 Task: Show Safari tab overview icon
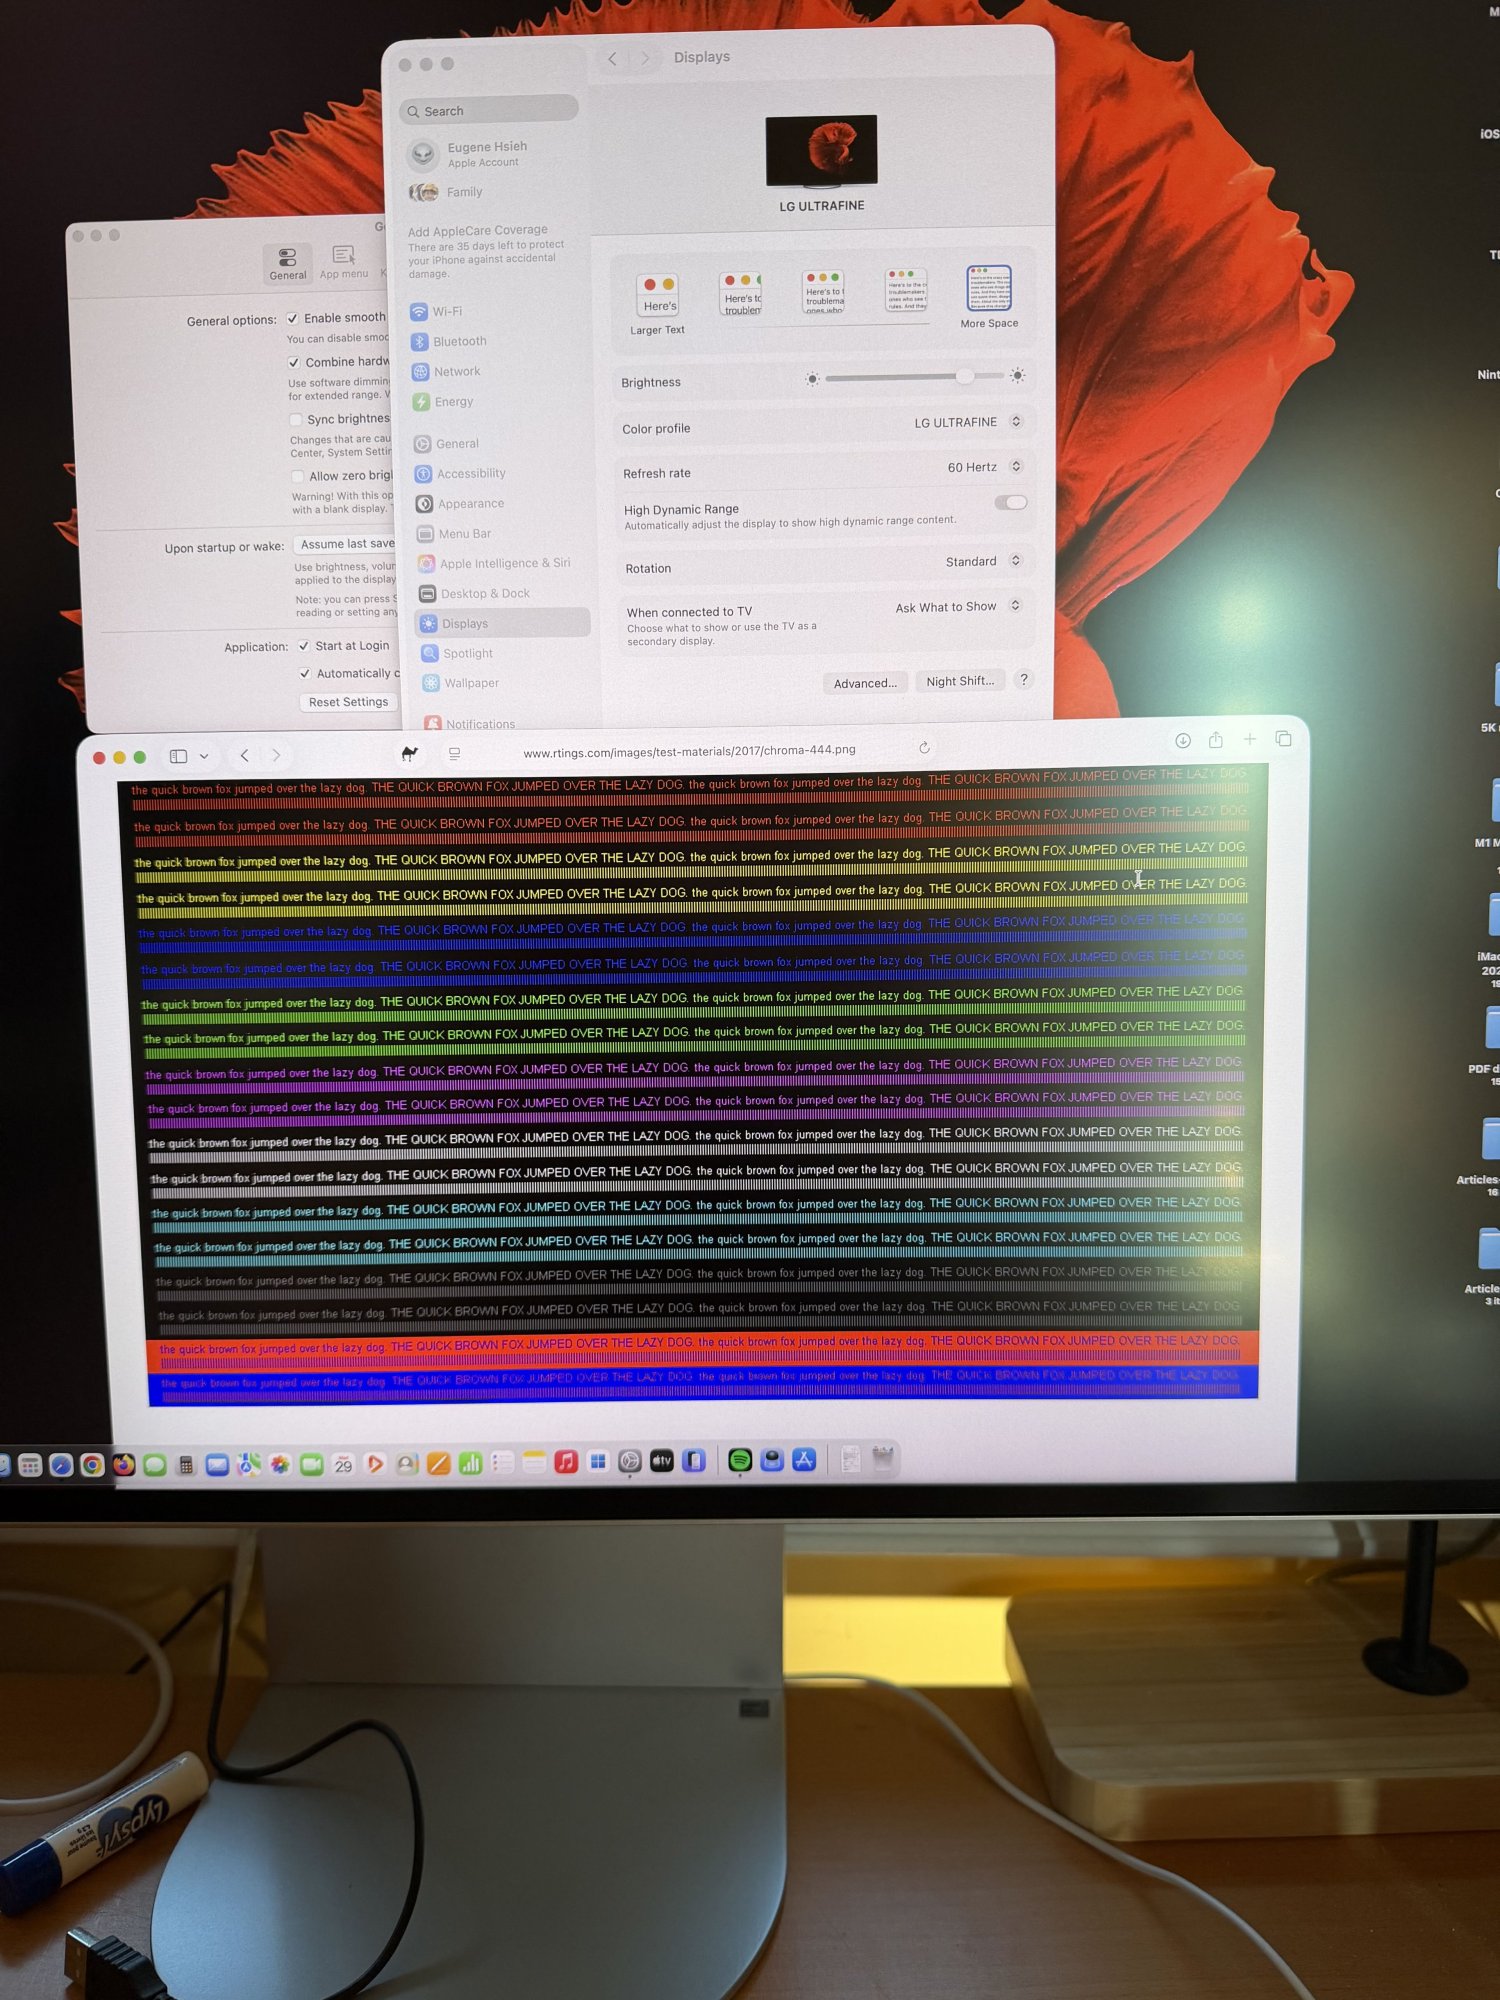[x=1284, y=739]
